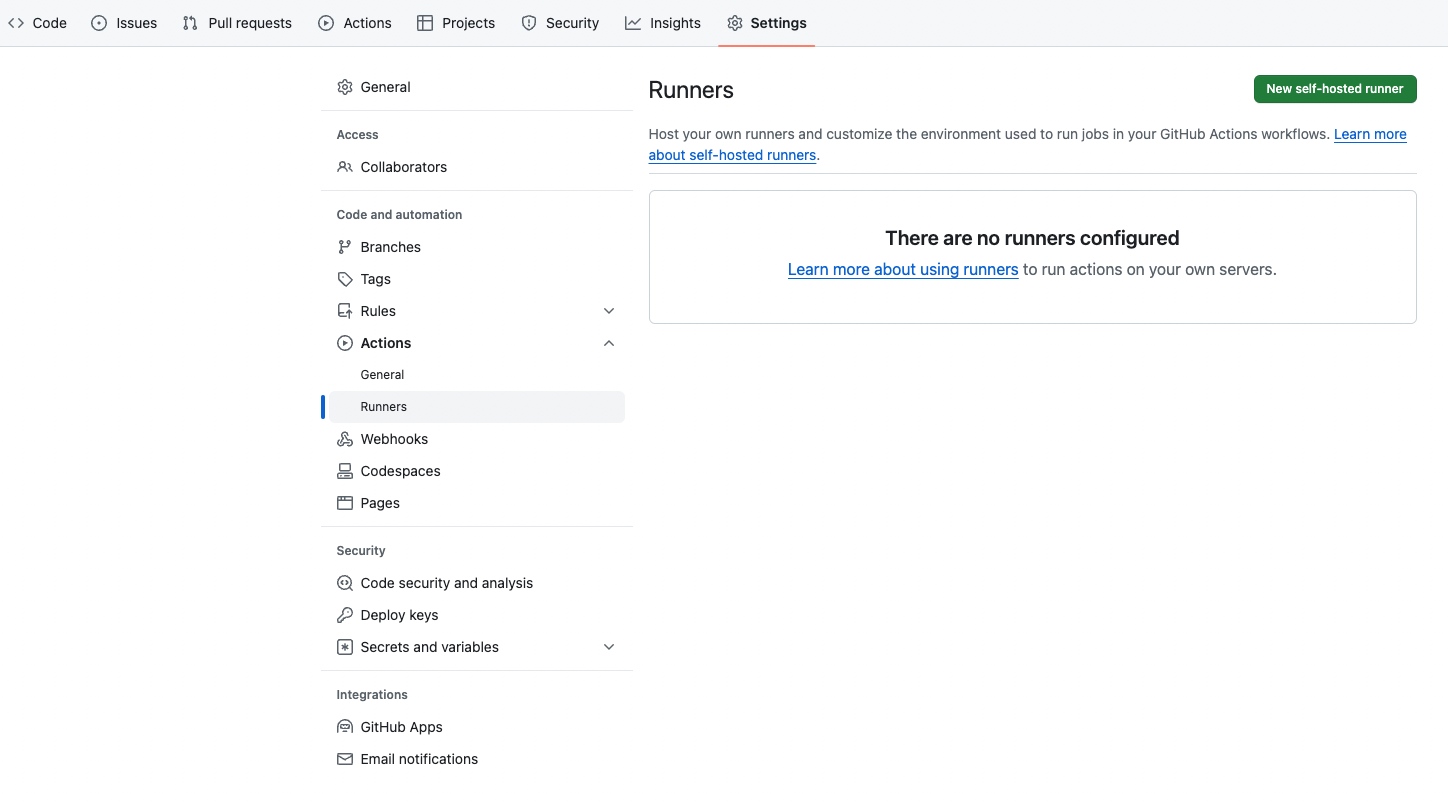Viewport: 1448px width, 803px height.
Task: Click the key icon beside Deploy keys
Action: 345,615
